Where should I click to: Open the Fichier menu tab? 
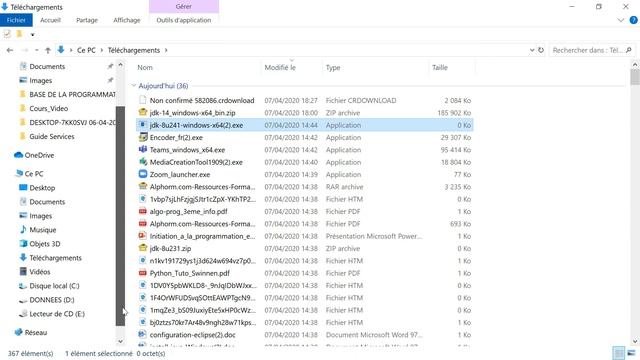click(16, 20)
